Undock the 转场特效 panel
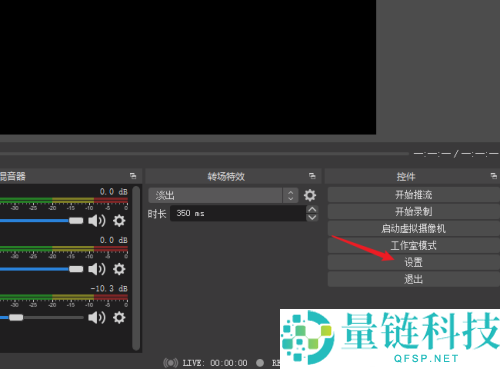 click(312, 176)
